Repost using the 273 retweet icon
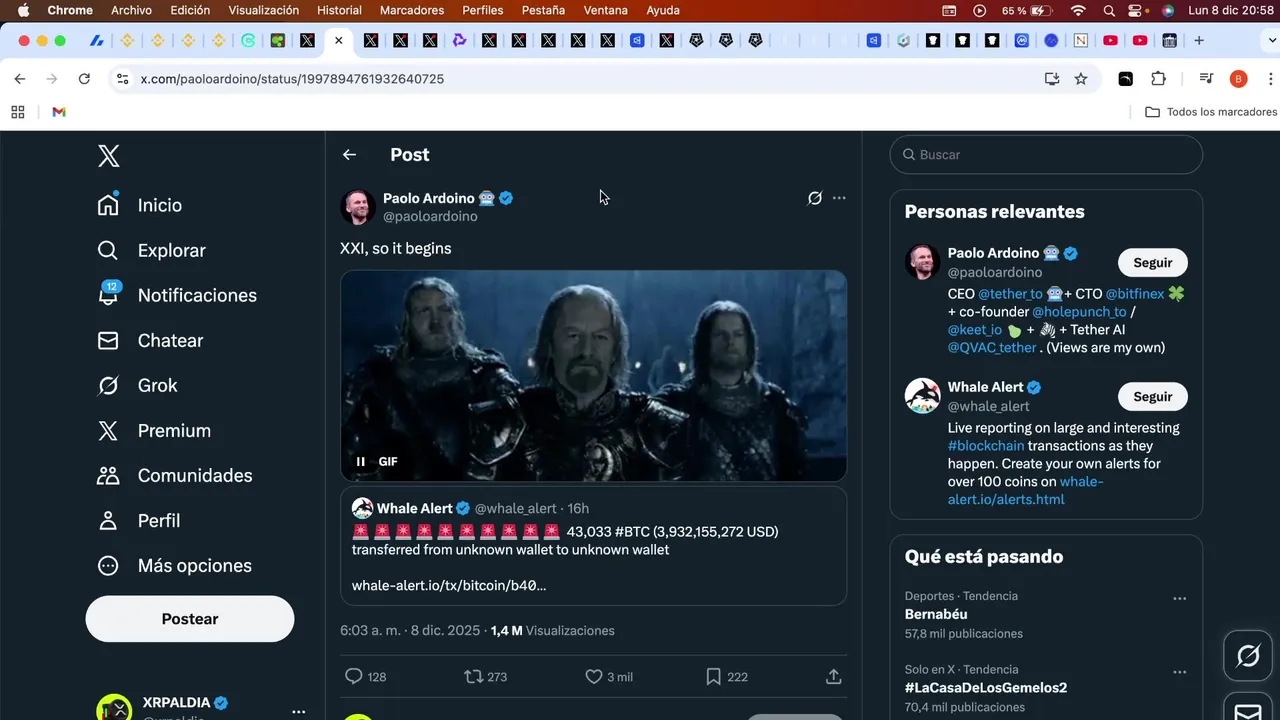Image resolution: width=1280 pixels, height=720 pixels. click(475, 677)
